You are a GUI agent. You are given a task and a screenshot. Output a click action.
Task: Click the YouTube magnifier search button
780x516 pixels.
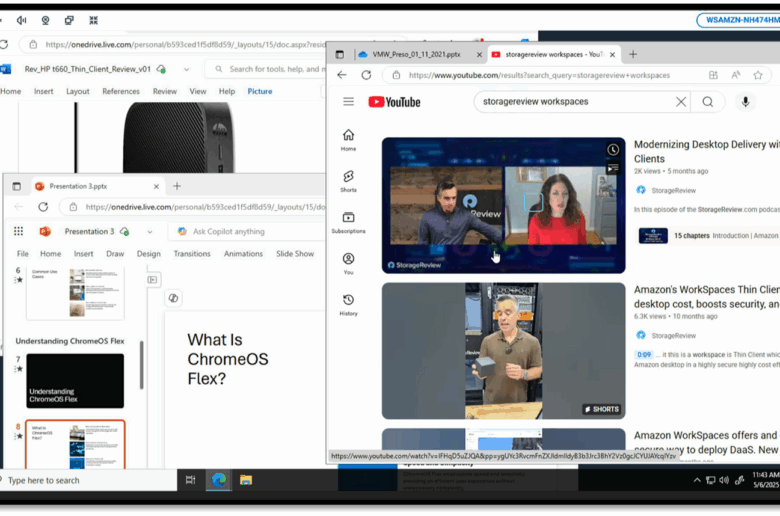(707, 102)
